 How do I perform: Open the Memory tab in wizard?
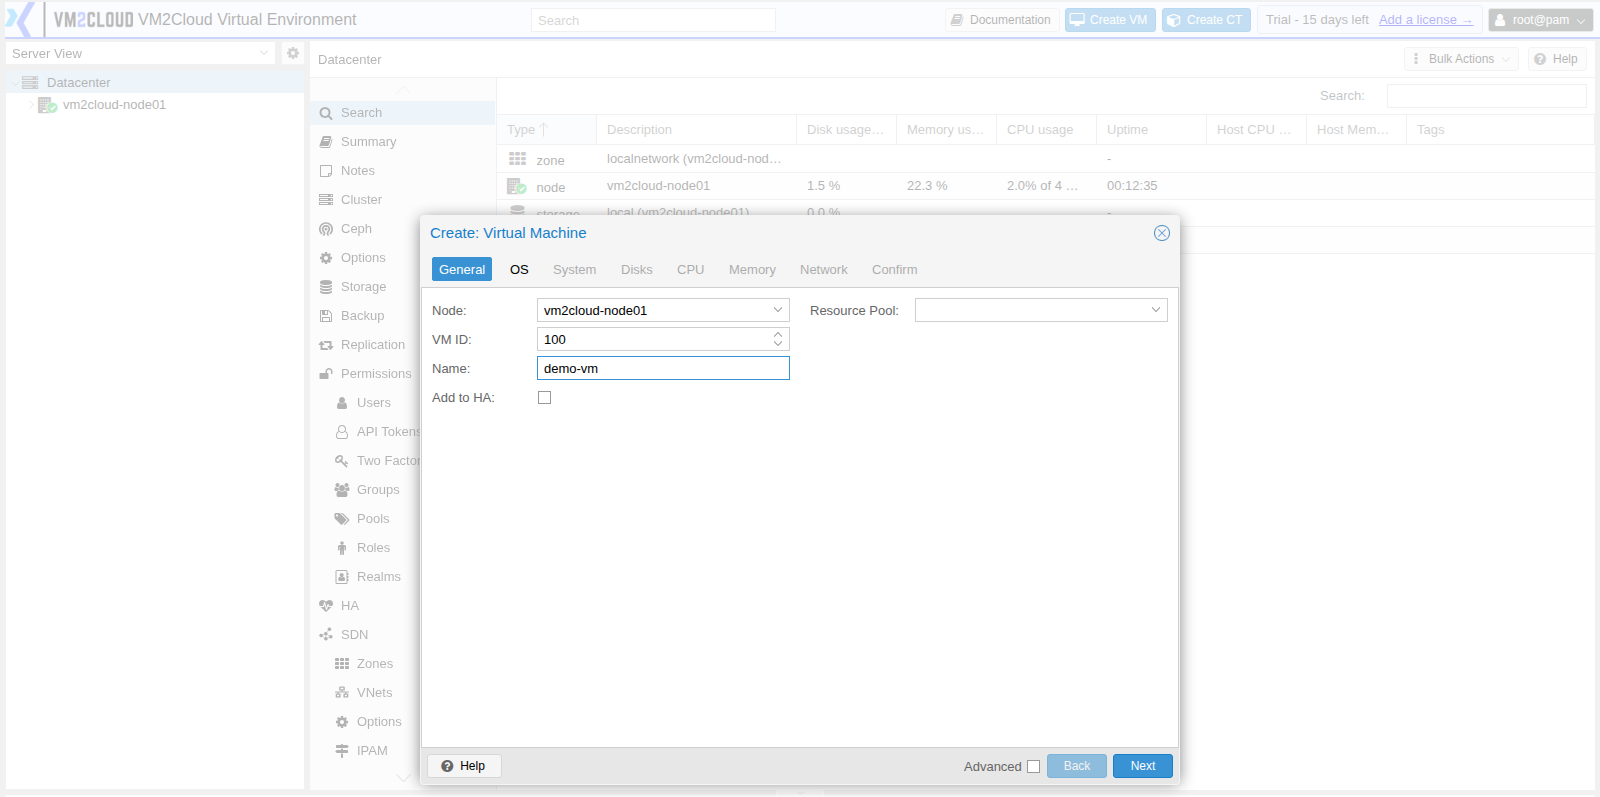pos(752,270)
